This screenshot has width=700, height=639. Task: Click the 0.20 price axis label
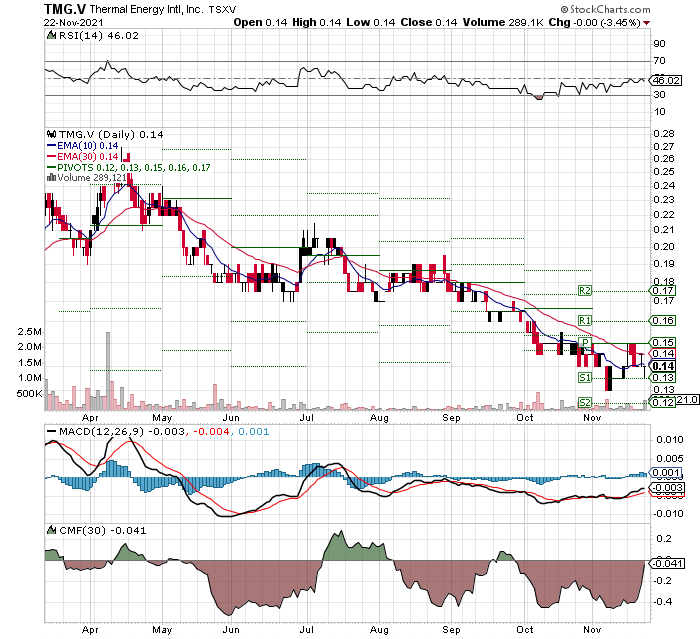(x=664, y=246)
